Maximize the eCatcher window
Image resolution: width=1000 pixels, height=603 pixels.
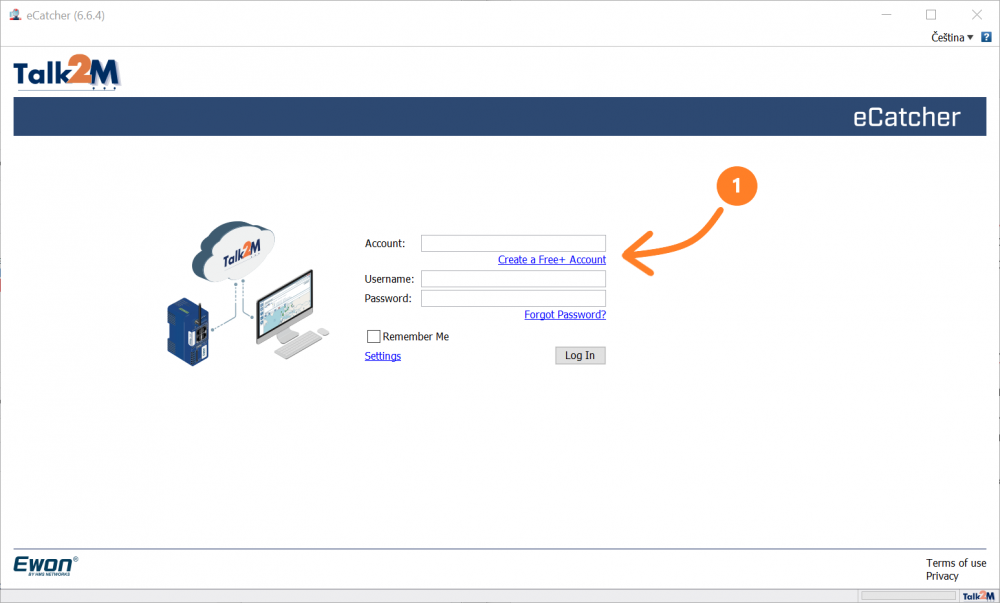click(x=931, y=15)
